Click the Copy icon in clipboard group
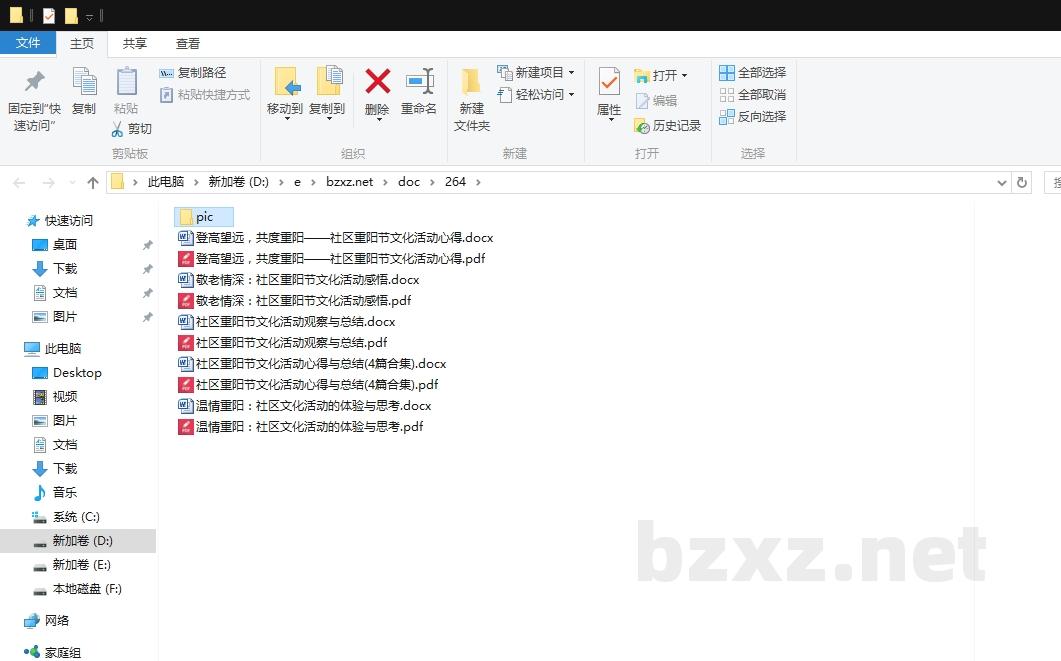This screenshot has height=661, width=1061. point(84,82)
